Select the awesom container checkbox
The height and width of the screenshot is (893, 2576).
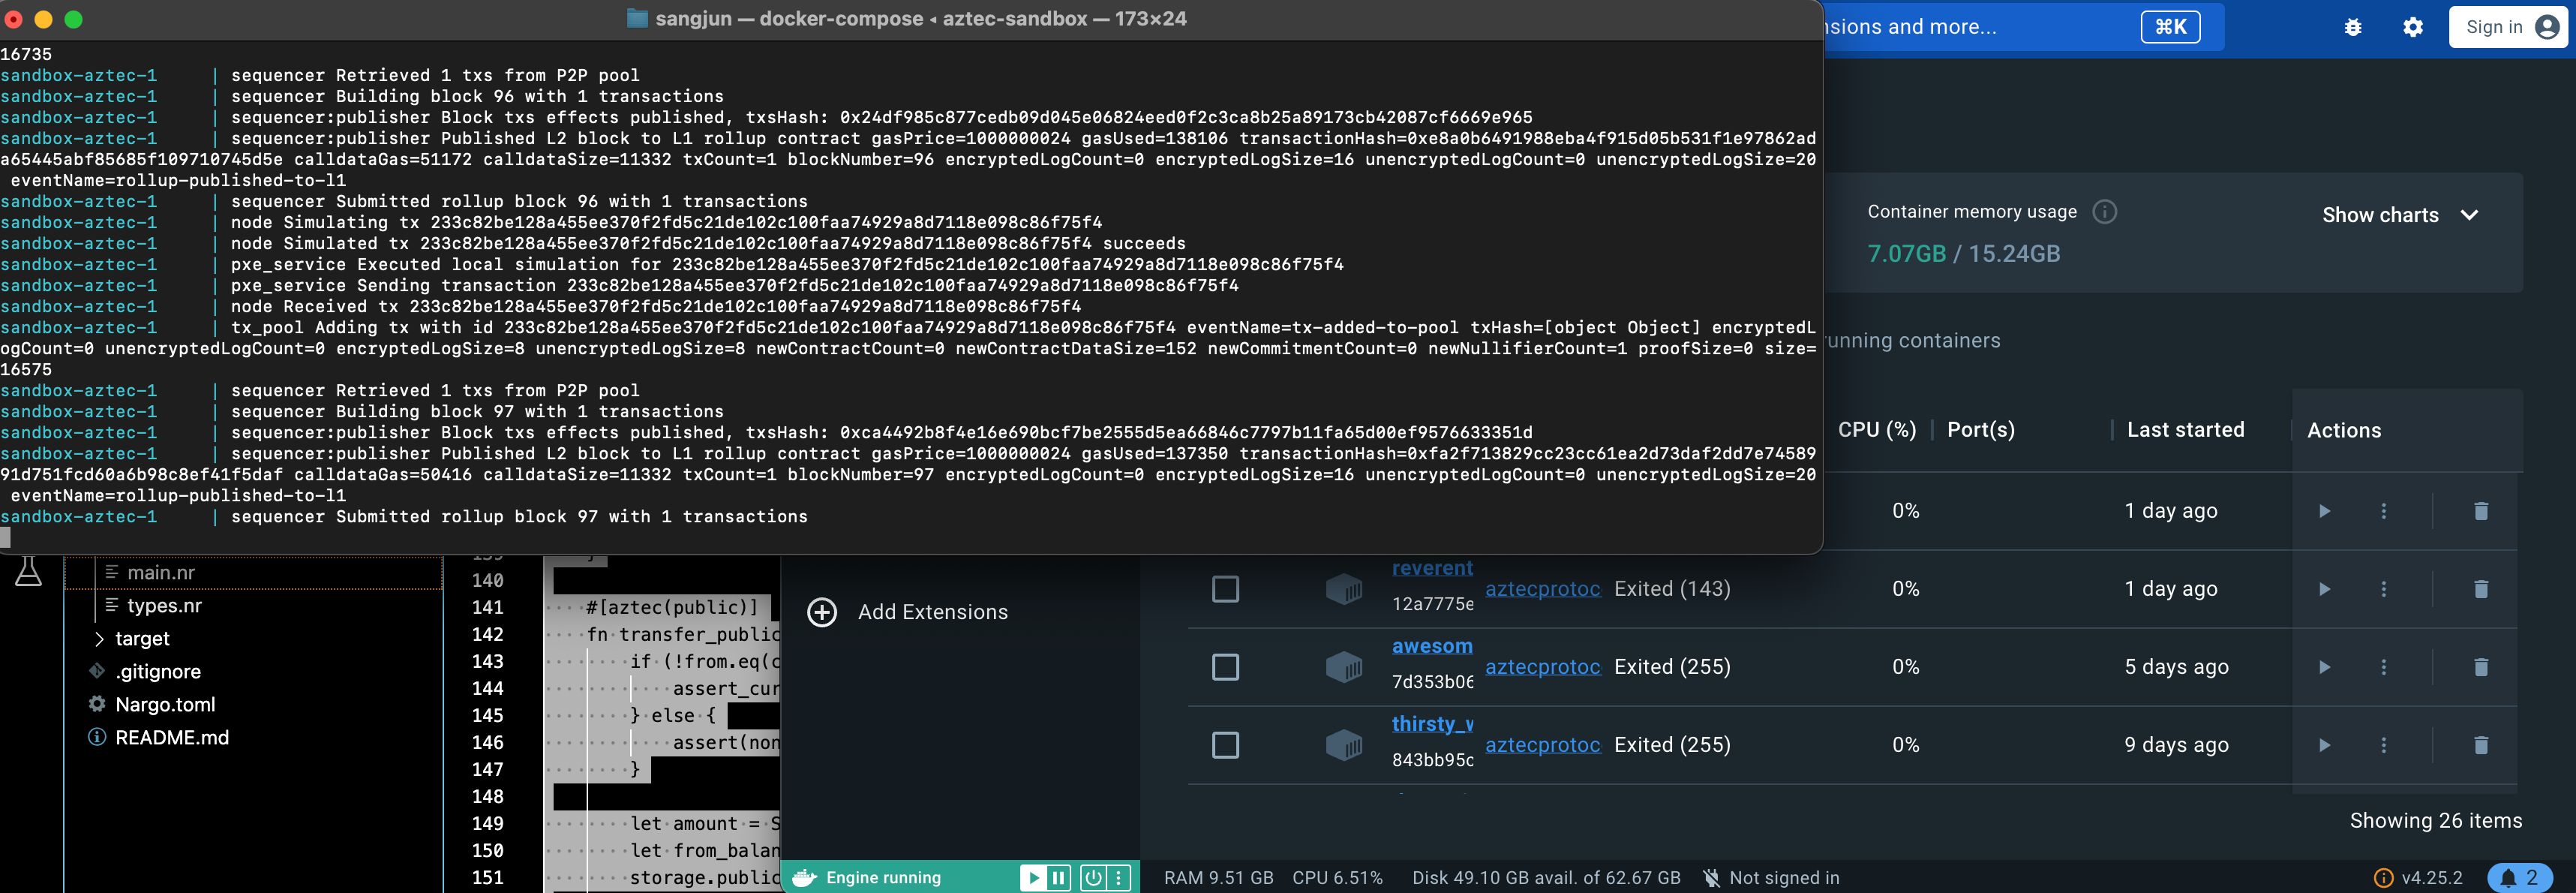pos(1225,667)
